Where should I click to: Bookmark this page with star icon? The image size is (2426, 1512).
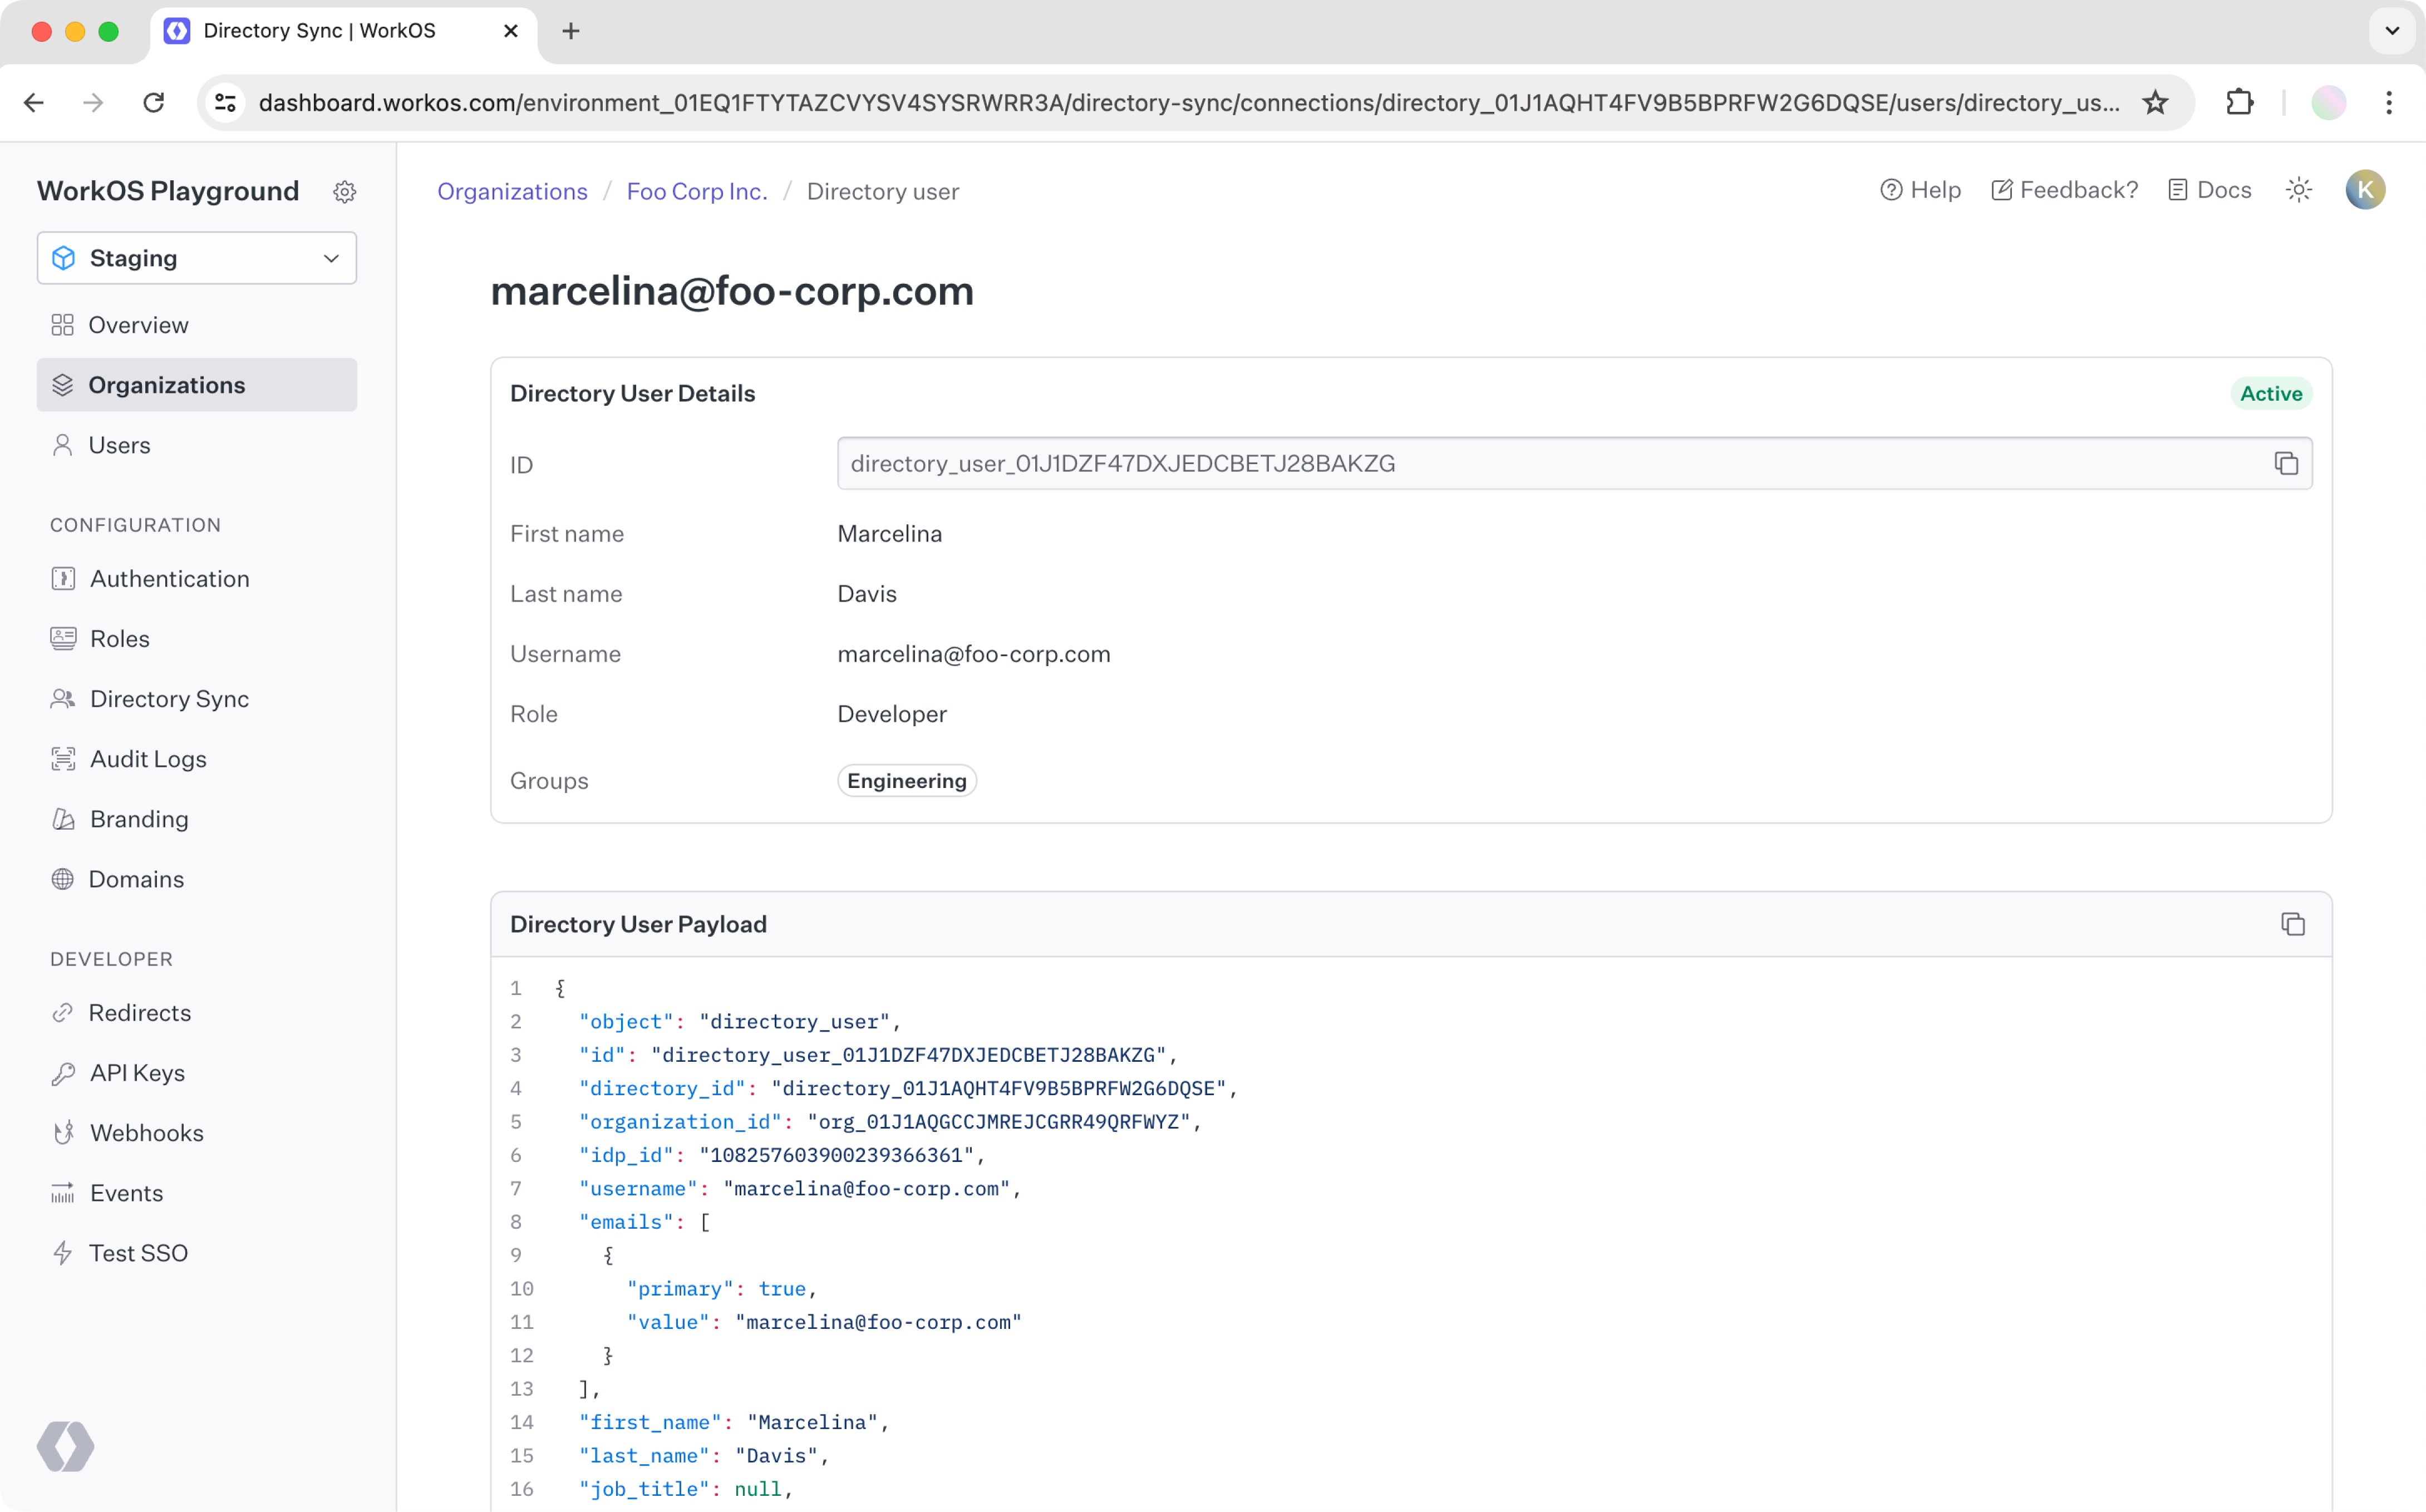(2155, 103)
